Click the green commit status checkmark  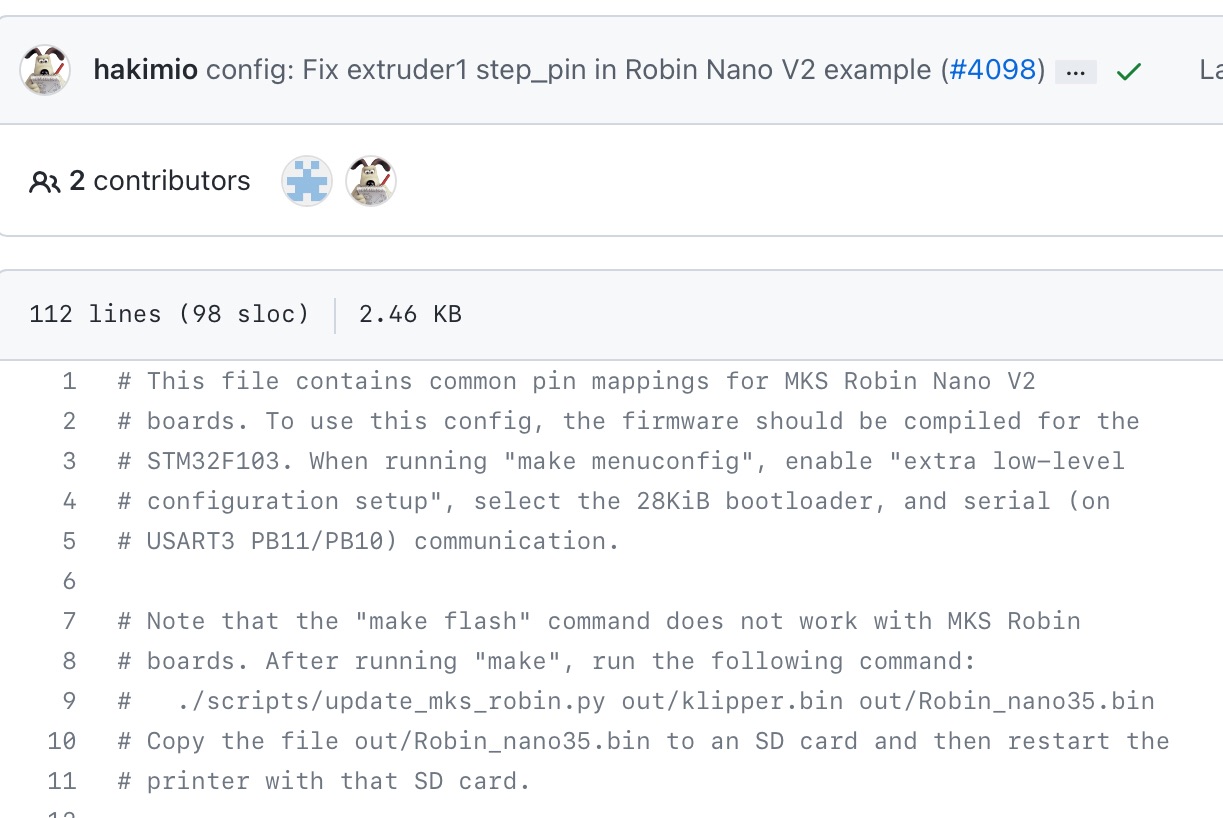coord(1129,72)
